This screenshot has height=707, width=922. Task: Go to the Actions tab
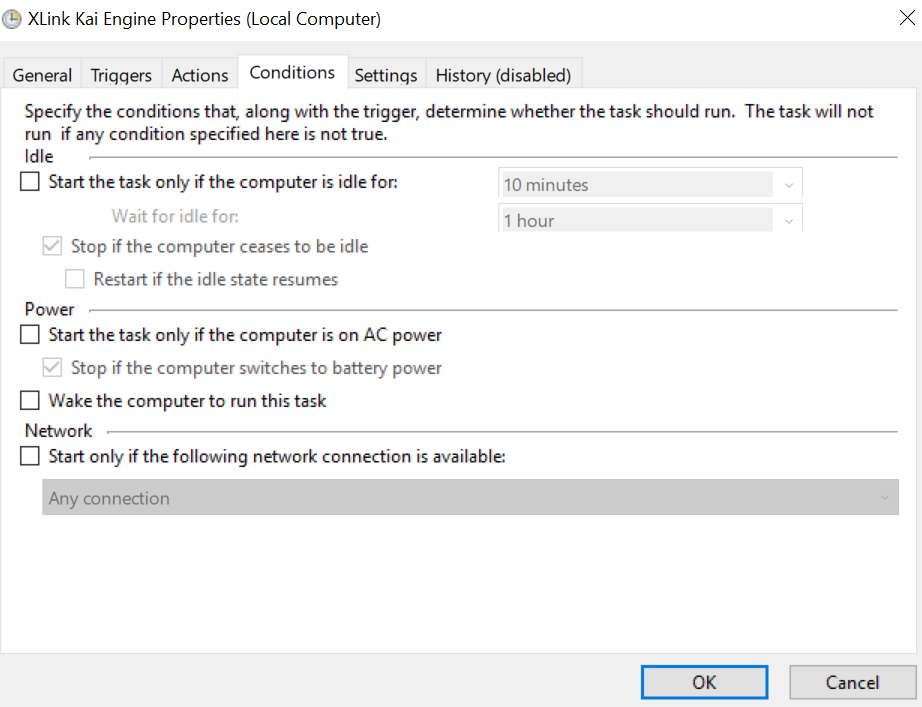(x=200, y=75)
